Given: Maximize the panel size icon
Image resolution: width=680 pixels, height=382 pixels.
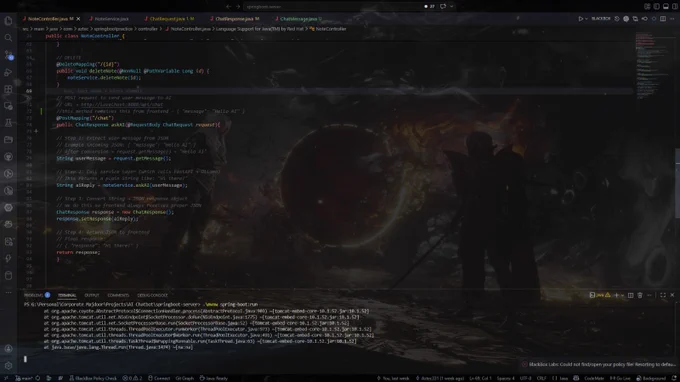Looking at the screenshot, I should 663,295.
